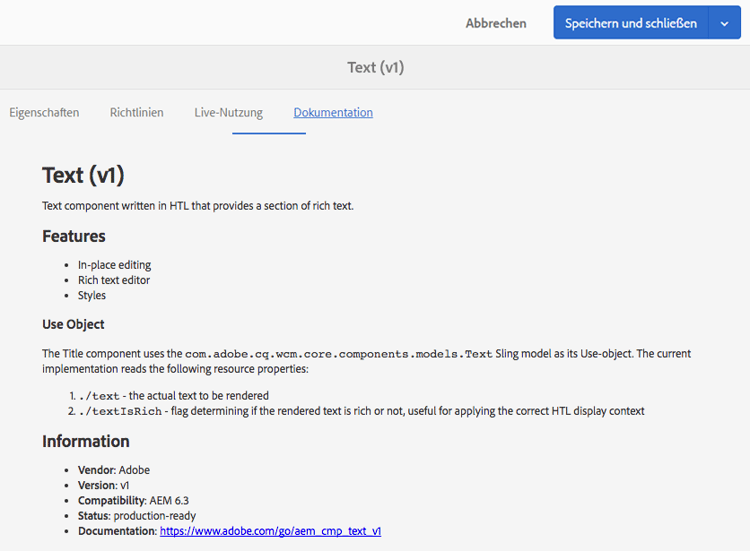Click the Use Object section heading
The image size is (750, 551).
point(73,324)
